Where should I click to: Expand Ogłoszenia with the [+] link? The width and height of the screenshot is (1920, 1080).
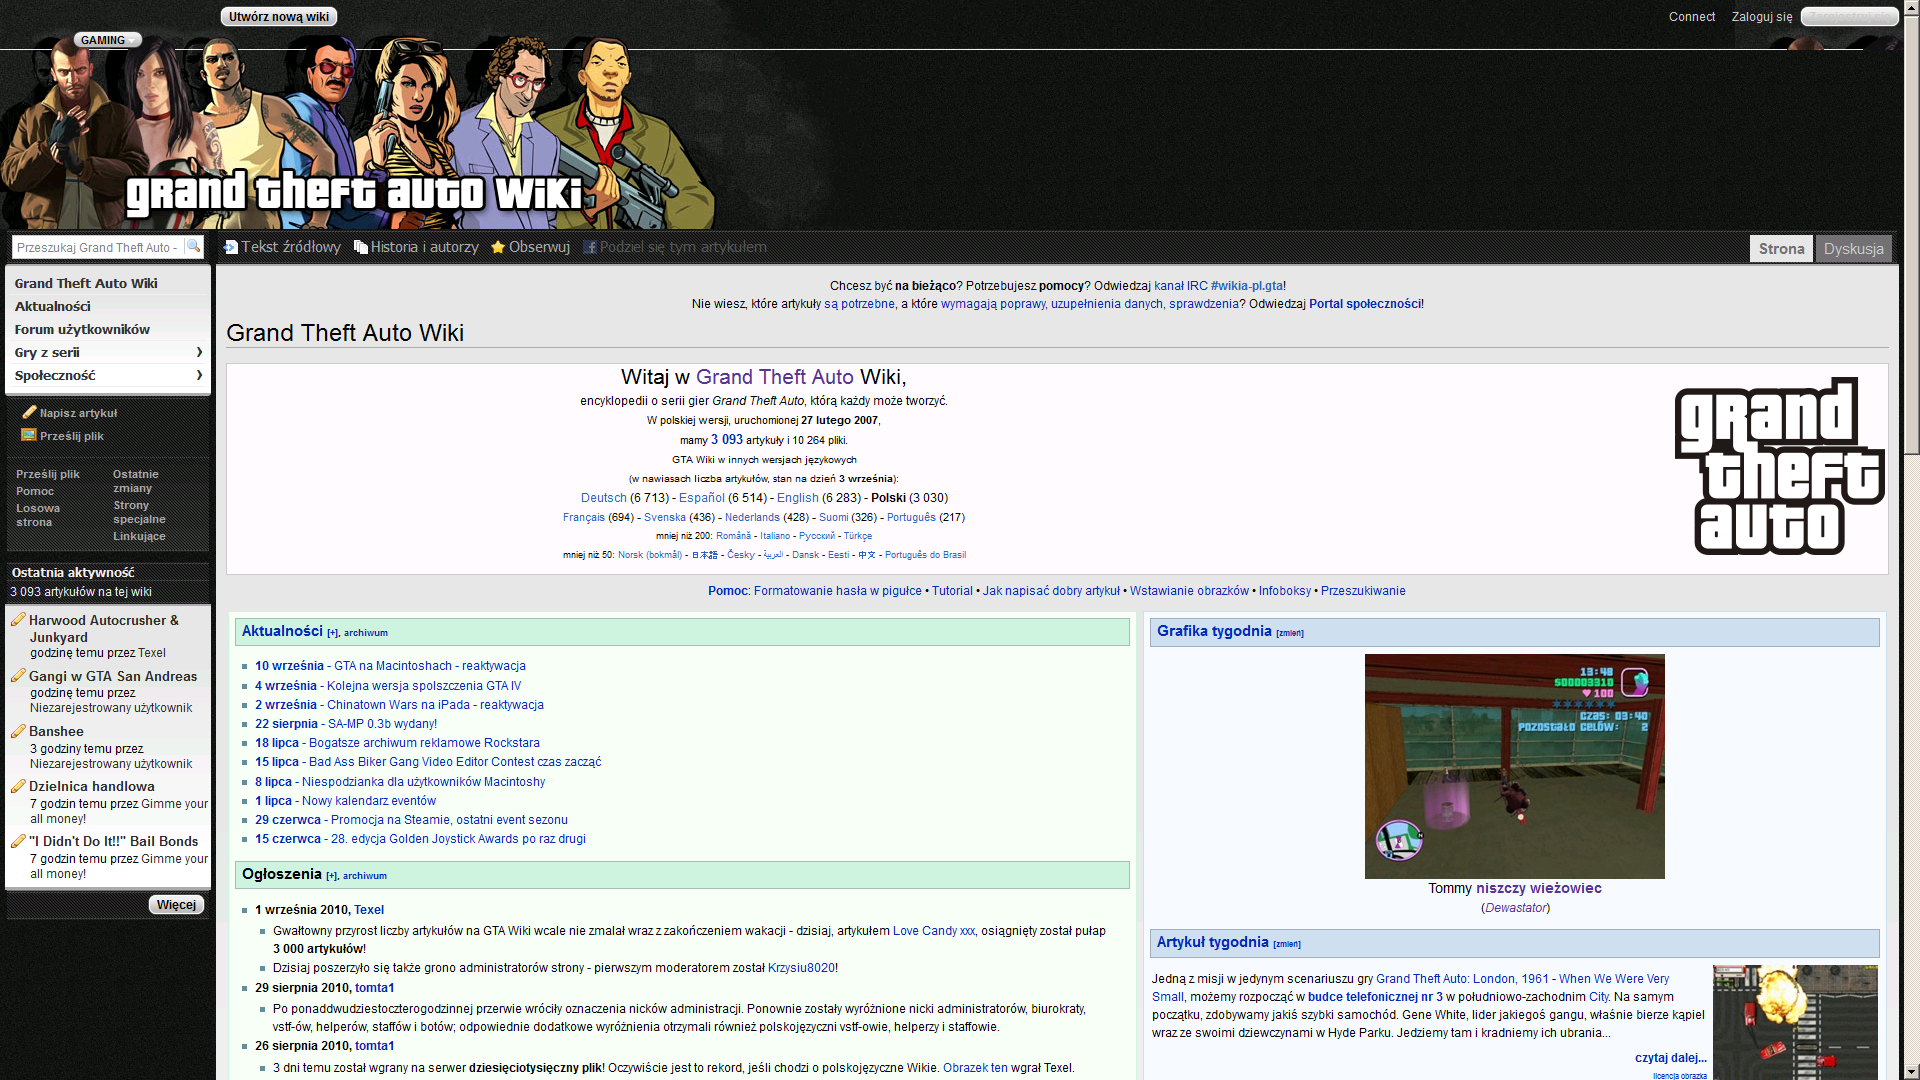click(331, 876)
